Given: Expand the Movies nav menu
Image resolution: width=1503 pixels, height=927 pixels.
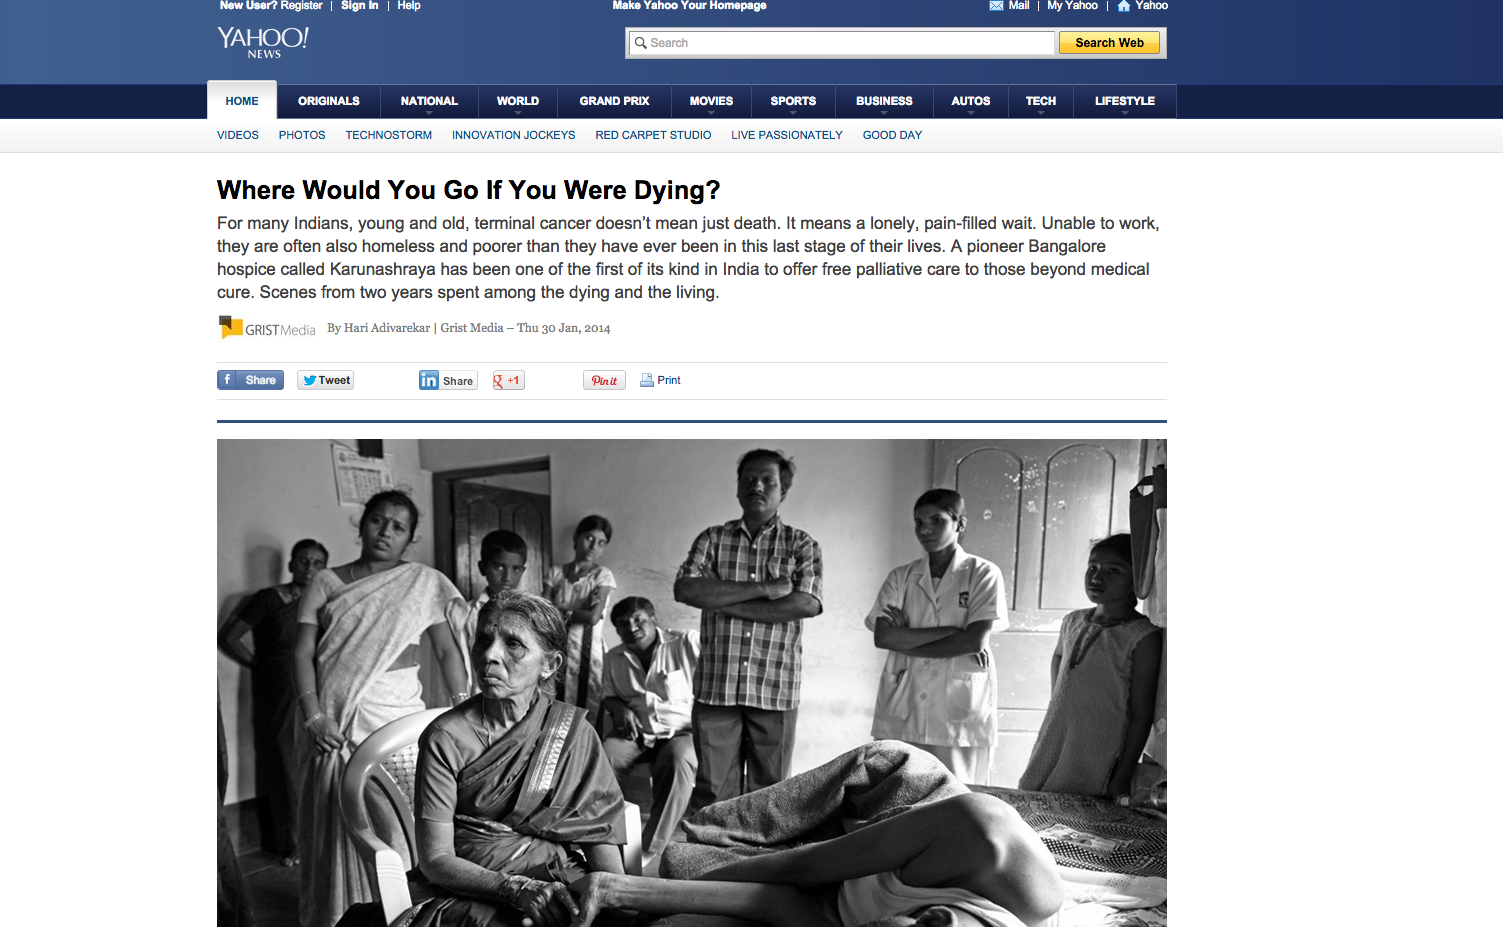Looking at the screenshot, I should coord(711,102).
